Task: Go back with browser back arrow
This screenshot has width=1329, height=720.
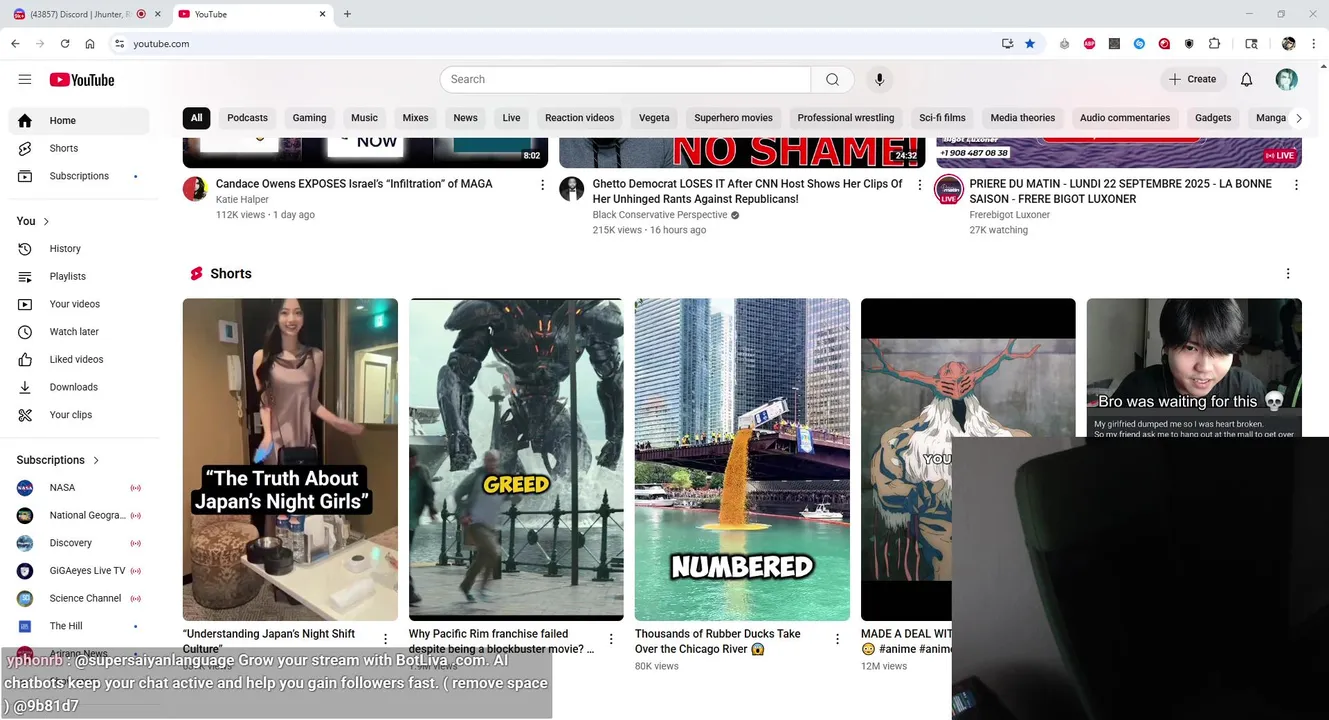Action: tap(15, 44)
